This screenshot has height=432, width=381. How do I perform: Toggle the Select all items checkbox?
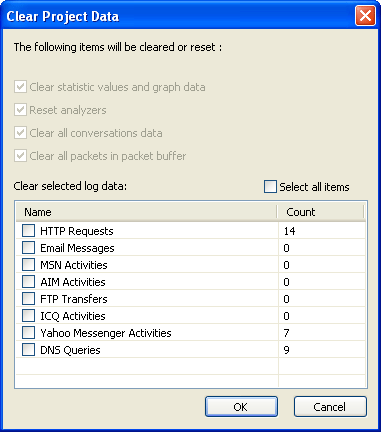tap(270, 187)
